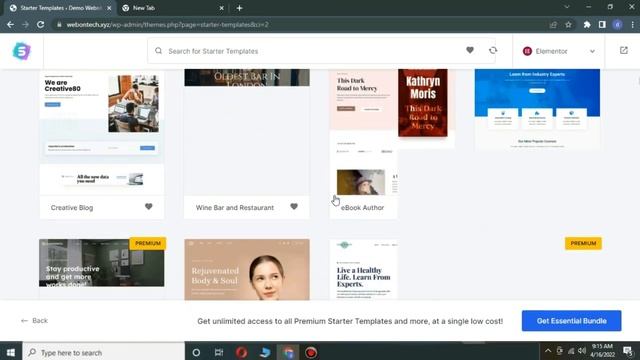Click the share page icon in address bar
The width and height of the screenshot is (640, 360).
coord(553,25)
